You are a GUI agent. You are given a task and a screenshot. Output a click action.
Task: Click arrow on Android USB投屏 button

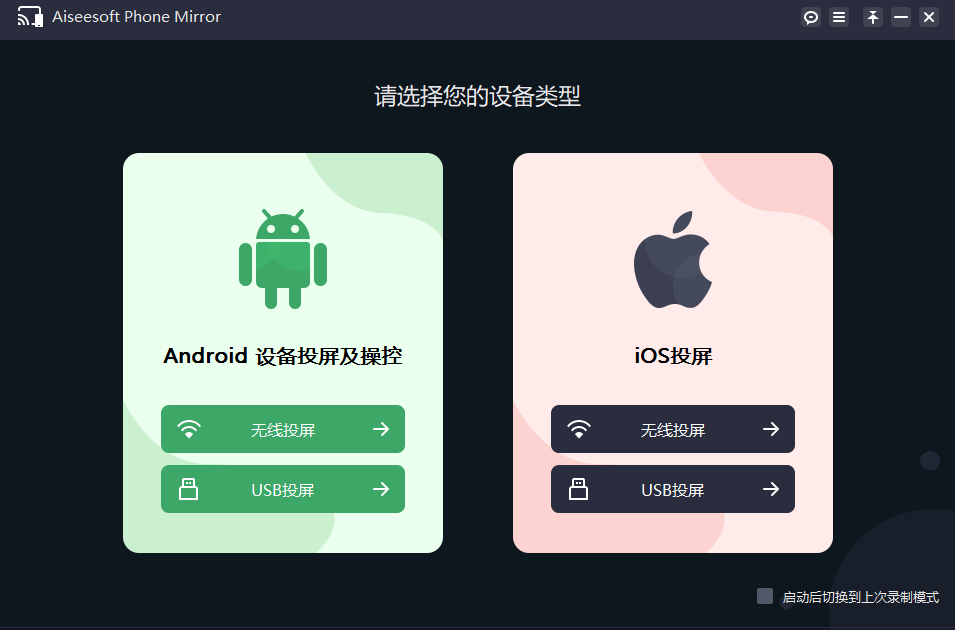(381, 489)
